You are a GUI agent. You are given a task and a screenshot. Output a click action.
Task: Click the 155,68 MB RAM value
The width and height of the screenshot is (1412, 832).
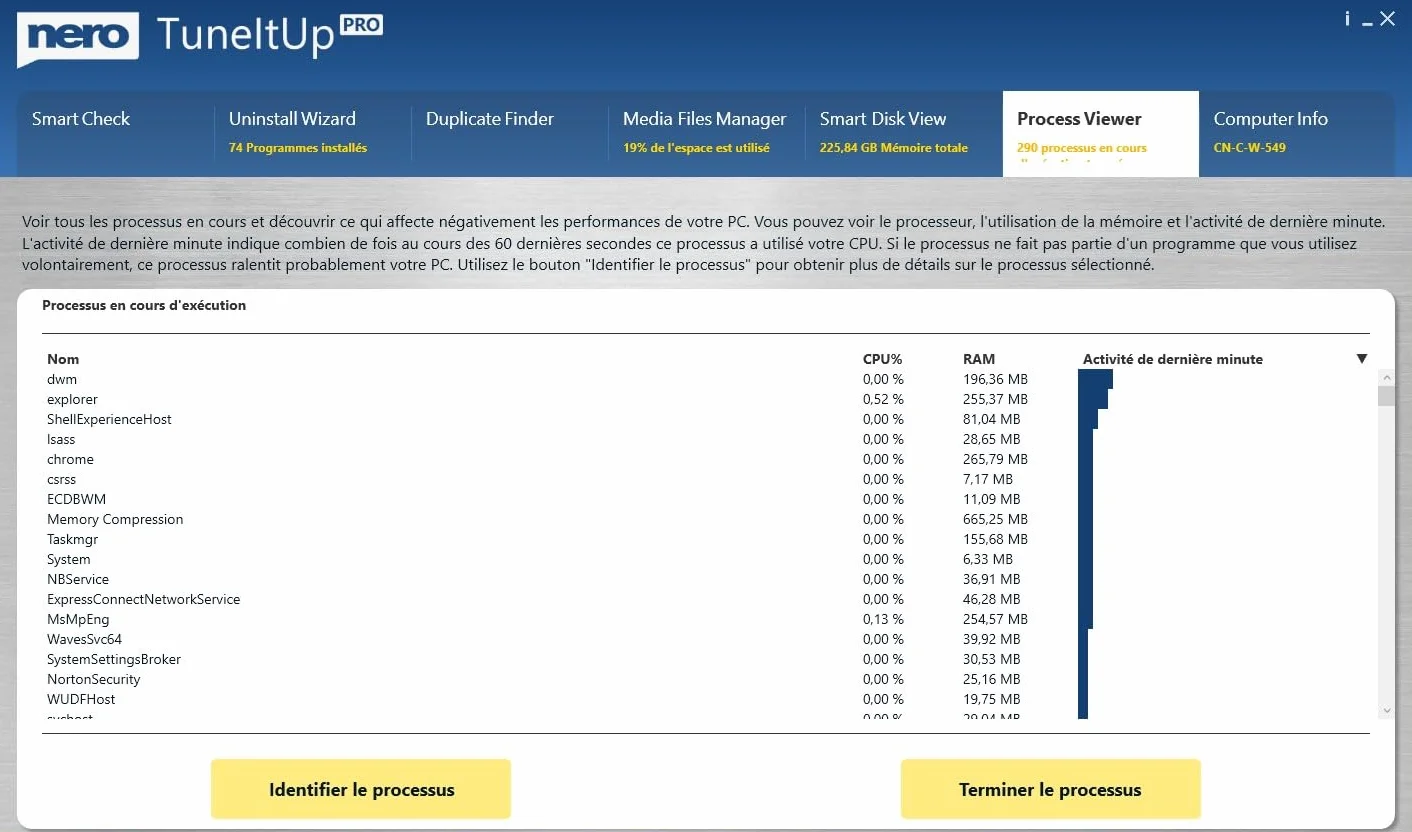coord(995,539)
